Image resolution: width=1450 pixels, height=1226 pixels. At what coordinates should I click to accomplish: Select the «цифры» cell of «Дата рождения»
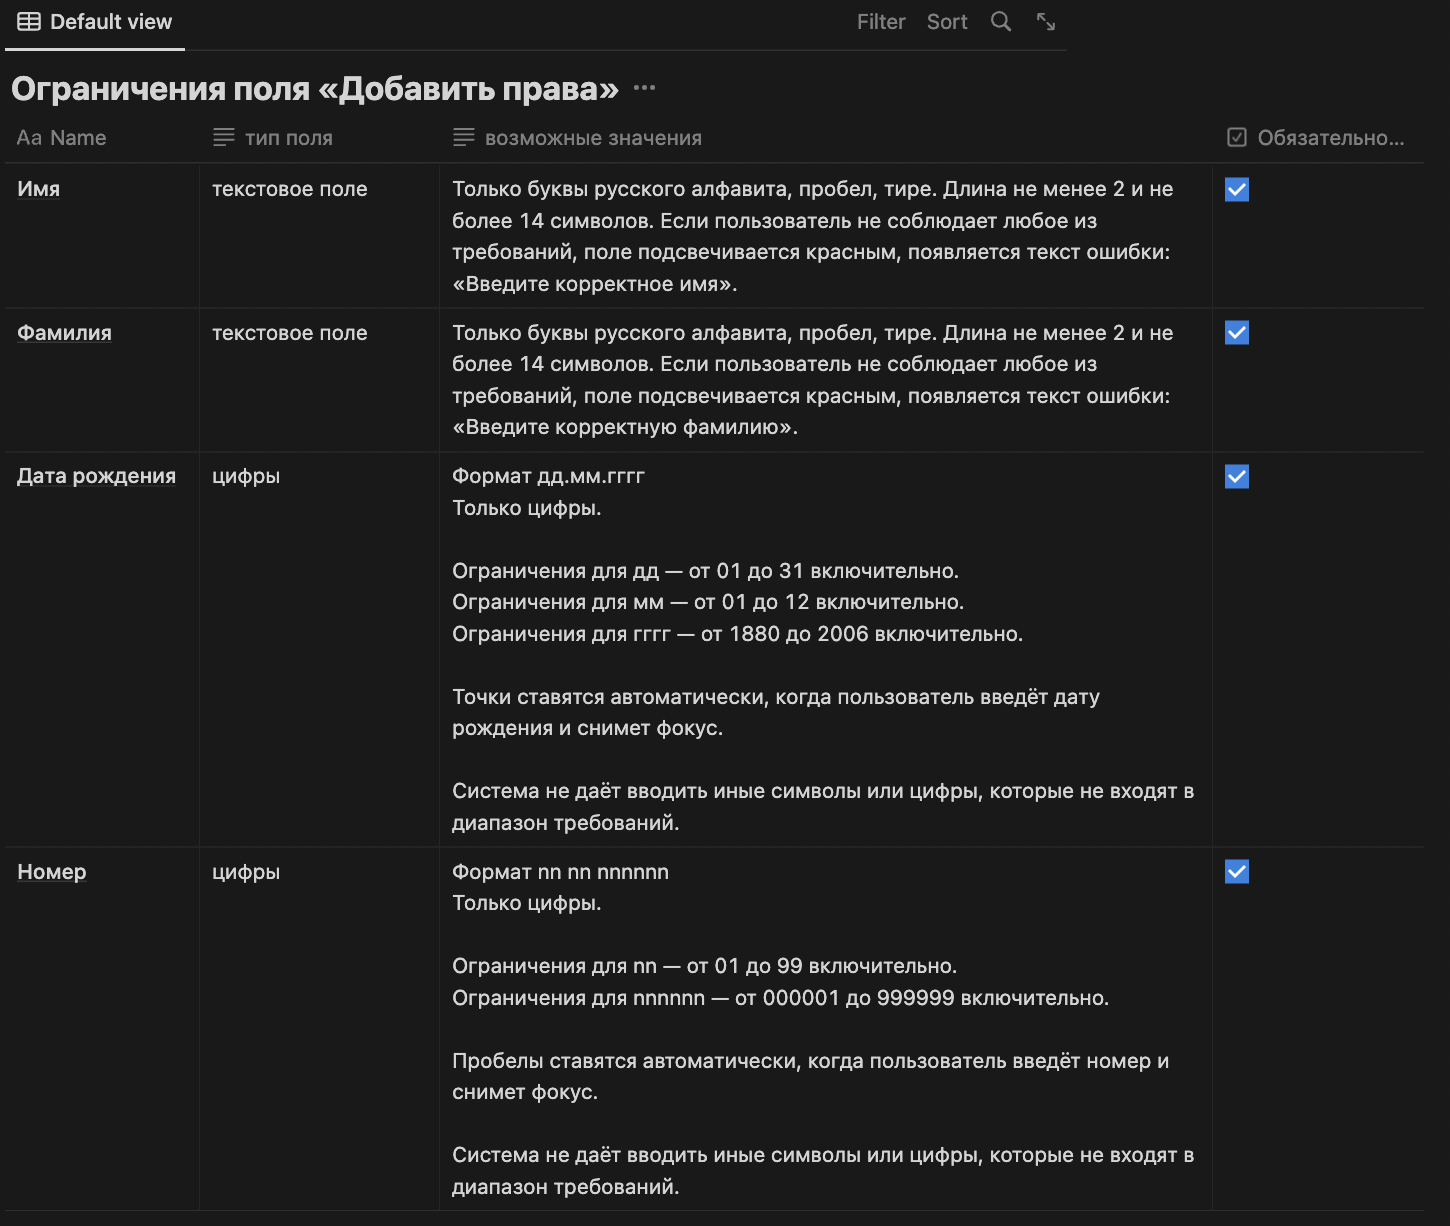(x=246, y=477)
